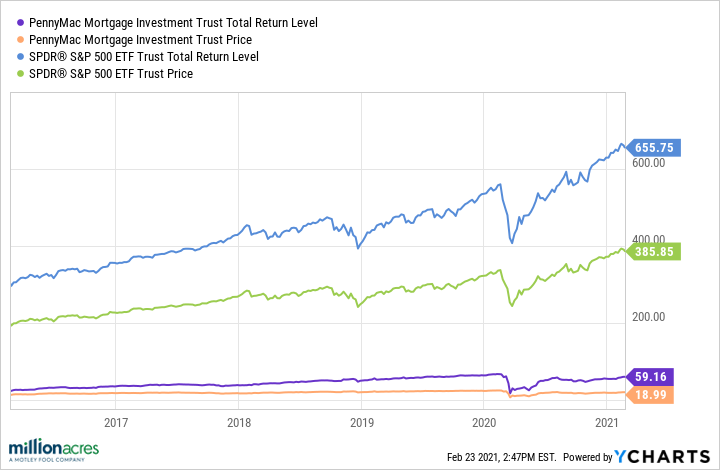Viewport: 720px width, 470px height.
Task: Click the 600.00 y-axis label
Action: 648,163
